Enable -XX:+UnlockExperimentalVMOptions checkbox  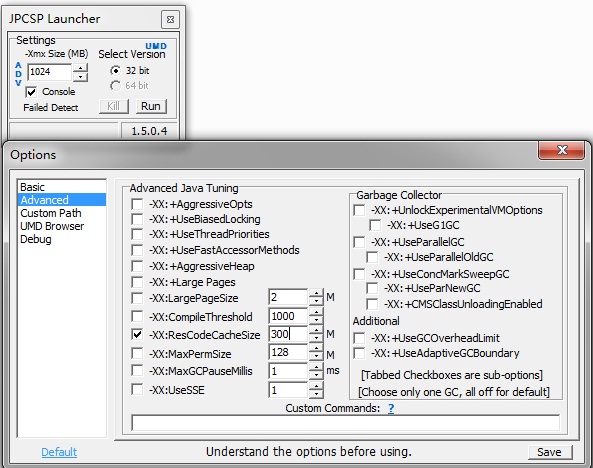[x=359, y=210]
